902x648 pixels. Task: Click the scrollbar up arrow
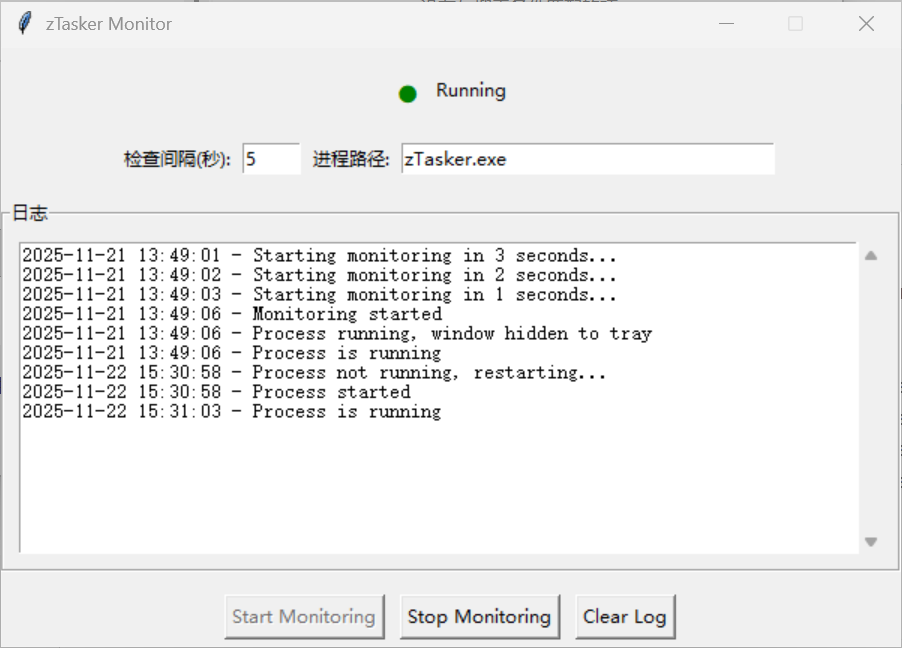coord(870,255)
